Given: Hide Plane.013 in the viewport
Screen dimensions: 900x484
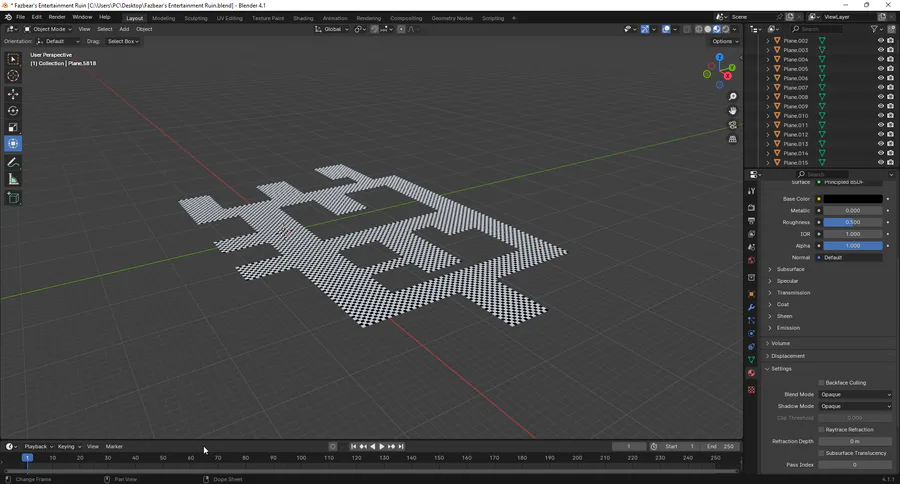Looking at the screenshot, I should [880, 144].
